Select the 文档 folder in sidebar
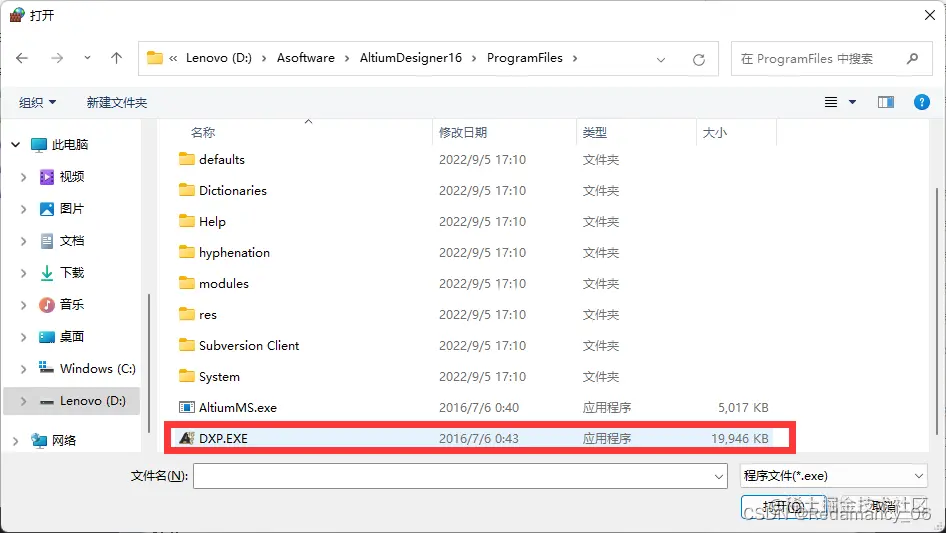The height and width of the screenshot is (533, 946). (72, 240)
